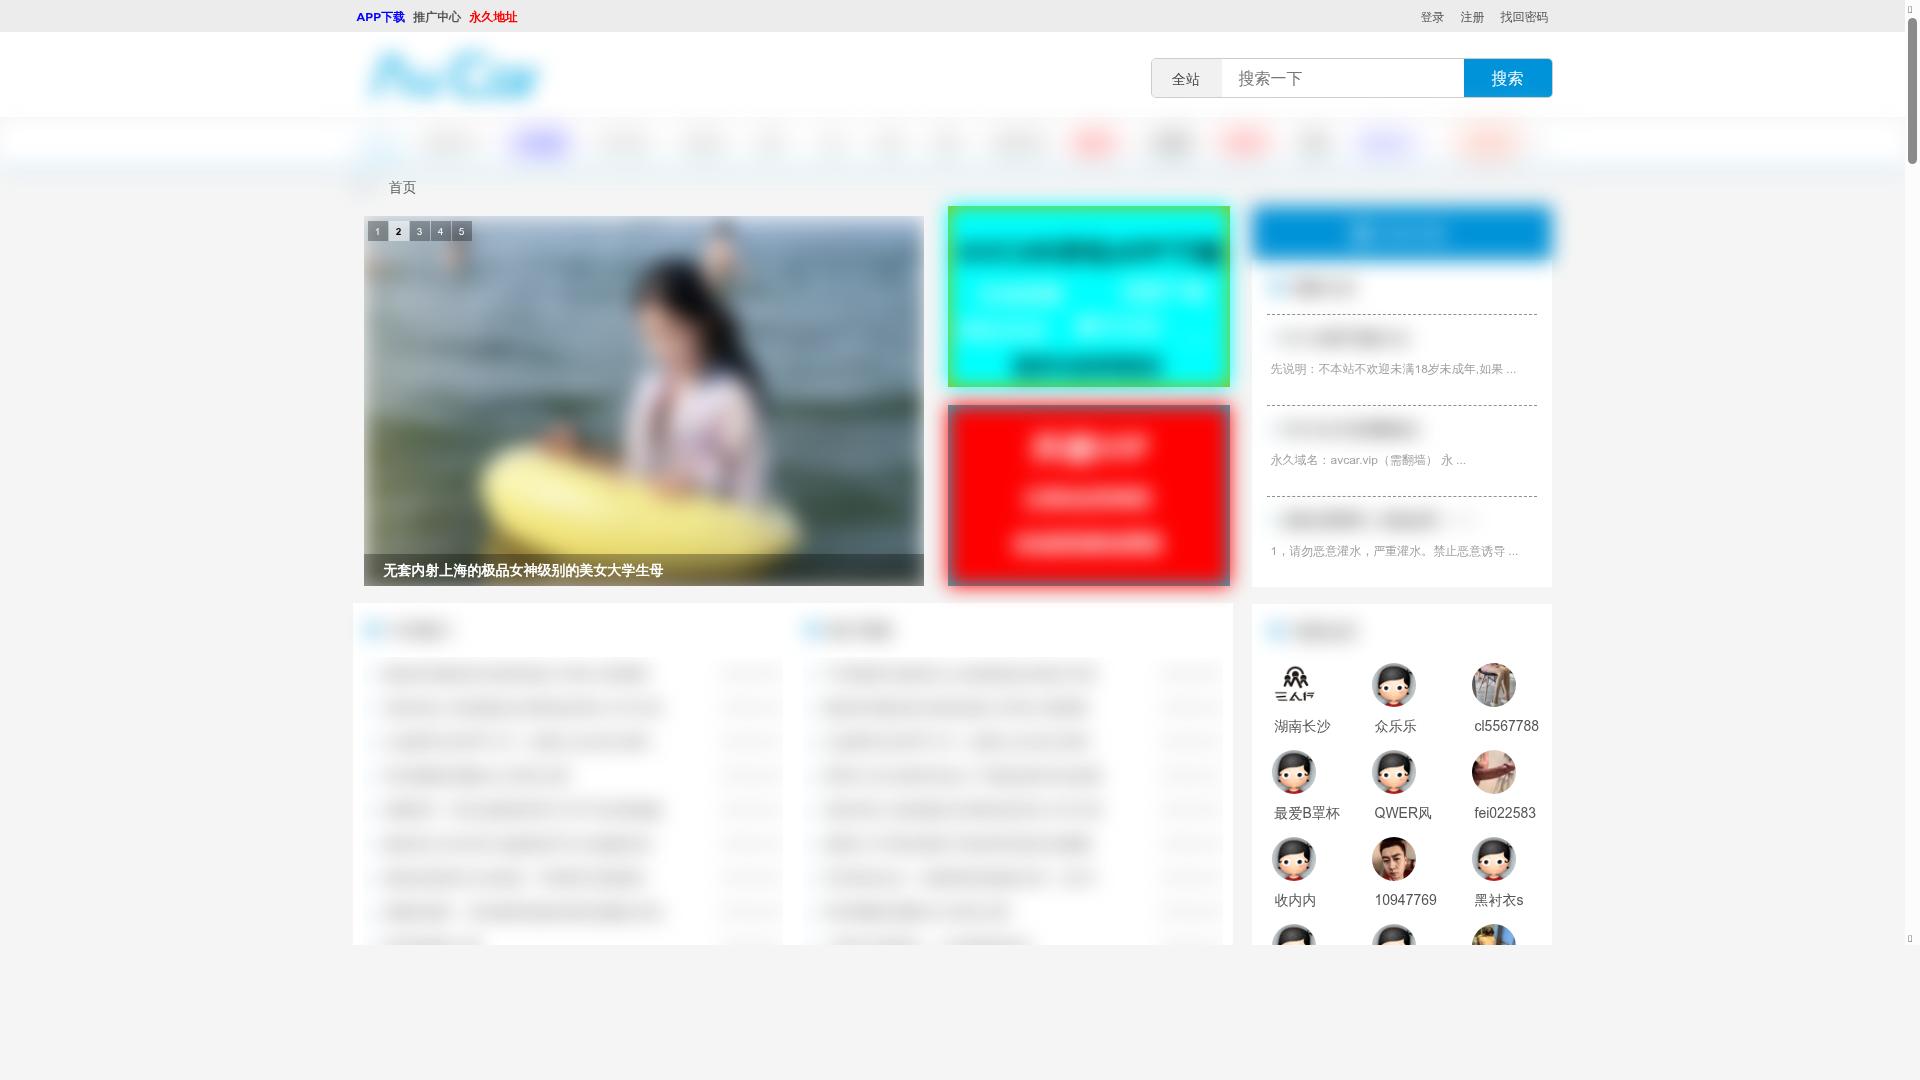Click the 收内内 member avatar

1294,859
